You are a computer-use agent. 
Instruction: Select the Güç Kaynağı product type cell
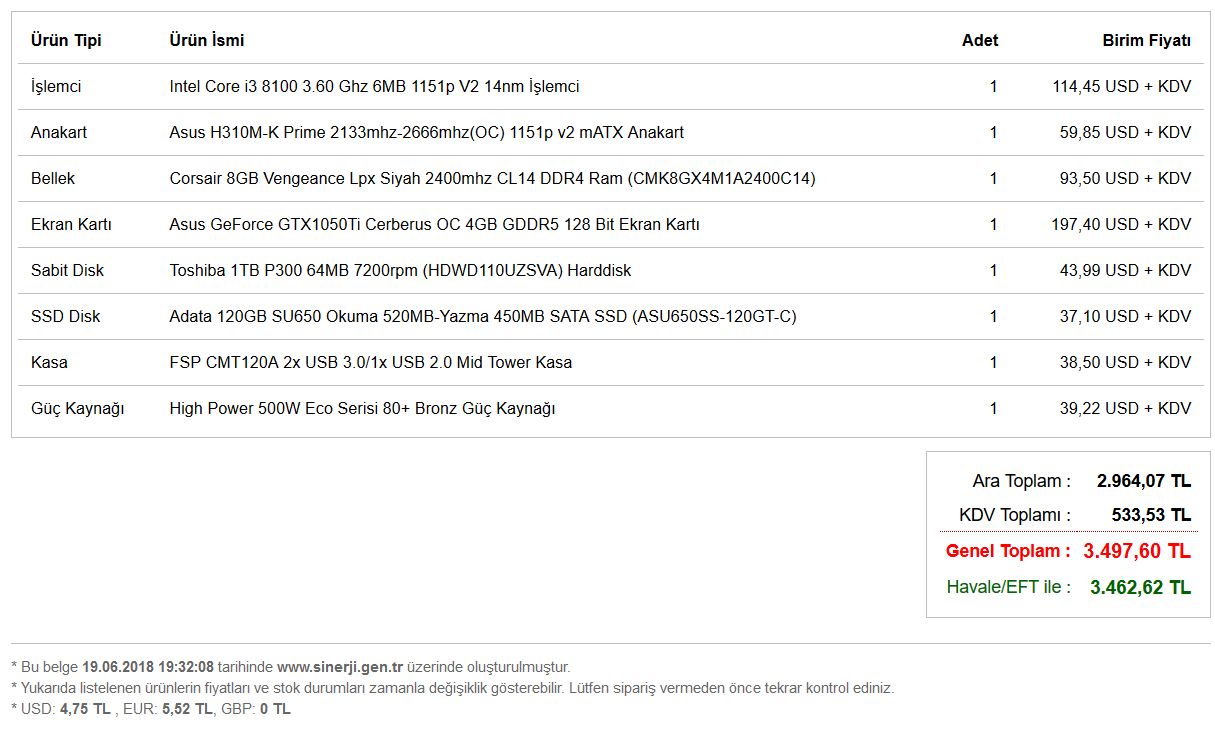[78, 409]
